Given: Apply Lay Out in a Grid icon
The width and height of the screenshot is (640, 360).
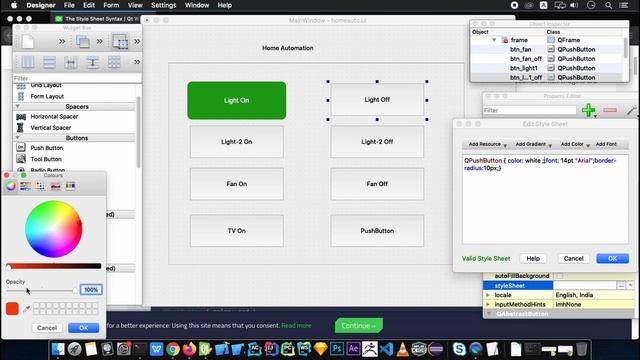Looking at the screenshot, I should coord(114,62).
